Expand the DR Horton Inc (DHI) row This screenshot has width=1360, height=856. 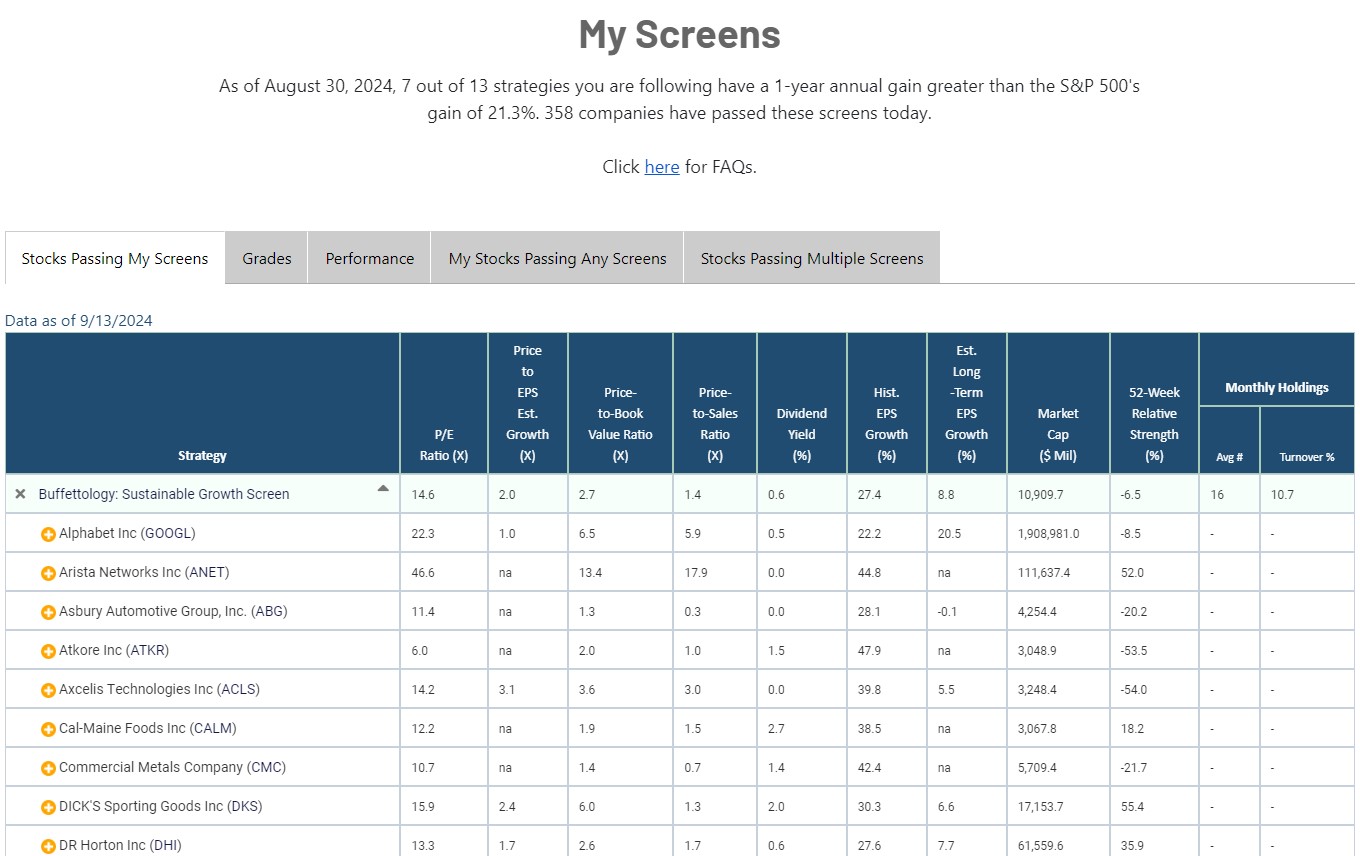click(x=48, y=845)
